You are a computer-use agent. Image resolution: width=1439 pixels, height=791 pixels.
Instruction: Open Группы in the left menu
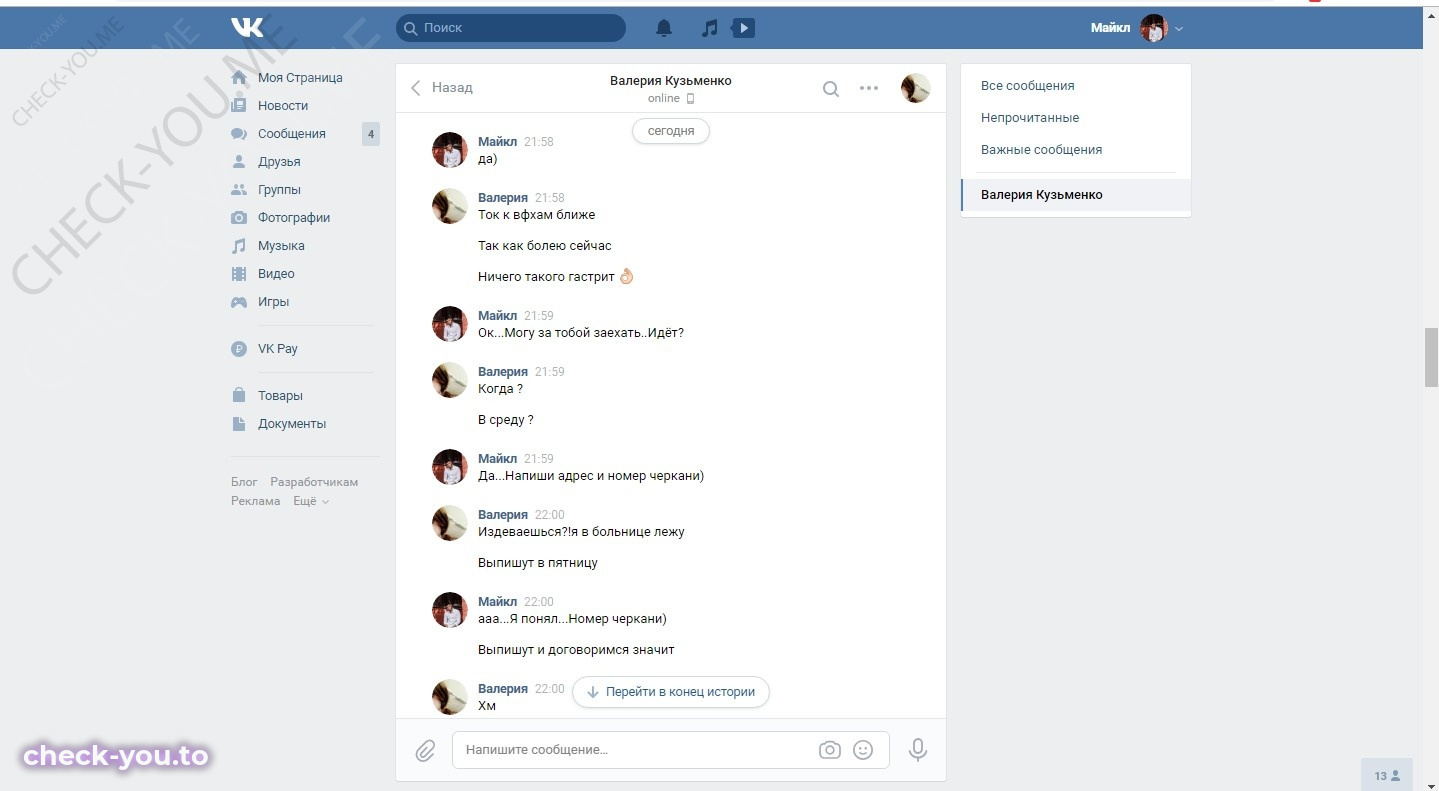point(279,190)
